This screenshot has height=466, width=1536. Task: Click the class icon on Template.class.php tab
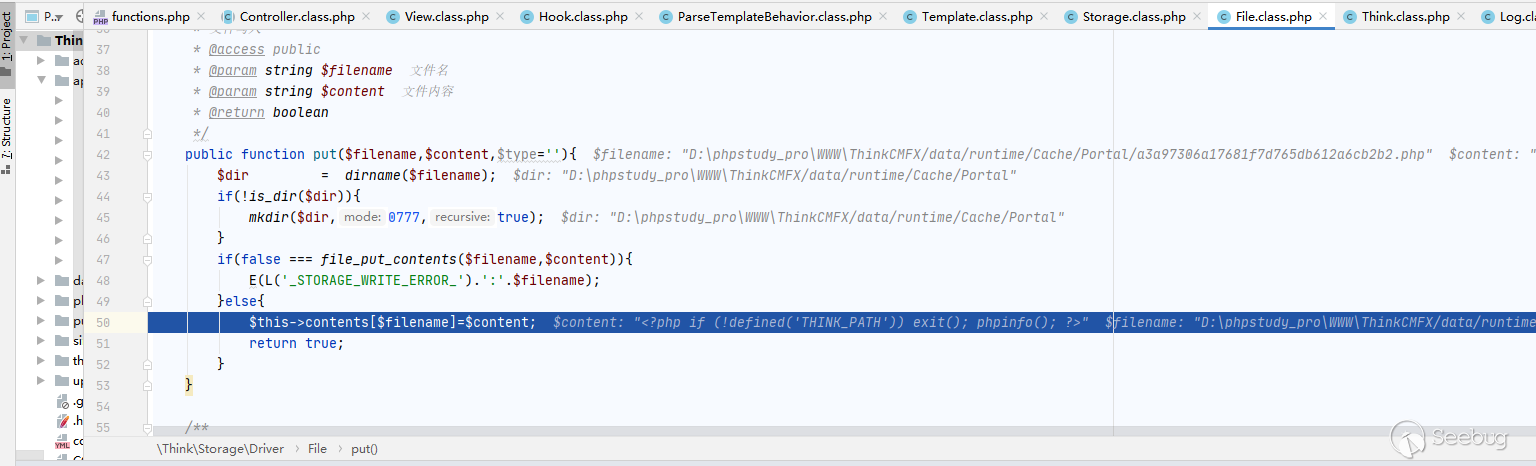pos(910,17)
